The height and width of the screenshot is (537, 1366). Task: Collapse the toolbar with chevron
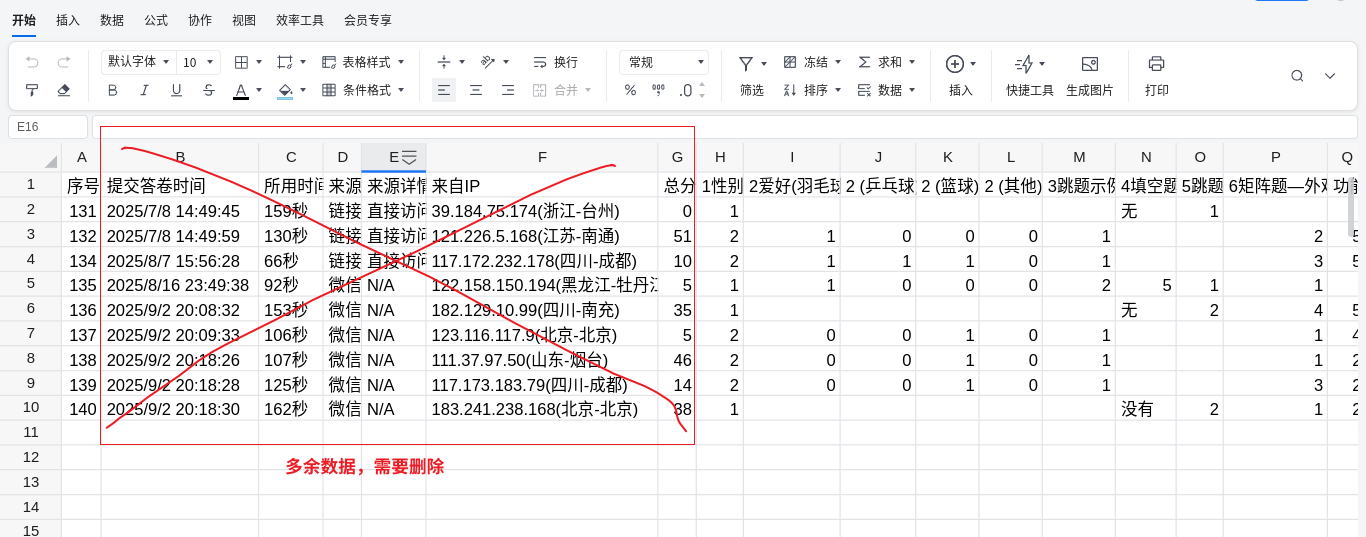tap(1330, 76)
